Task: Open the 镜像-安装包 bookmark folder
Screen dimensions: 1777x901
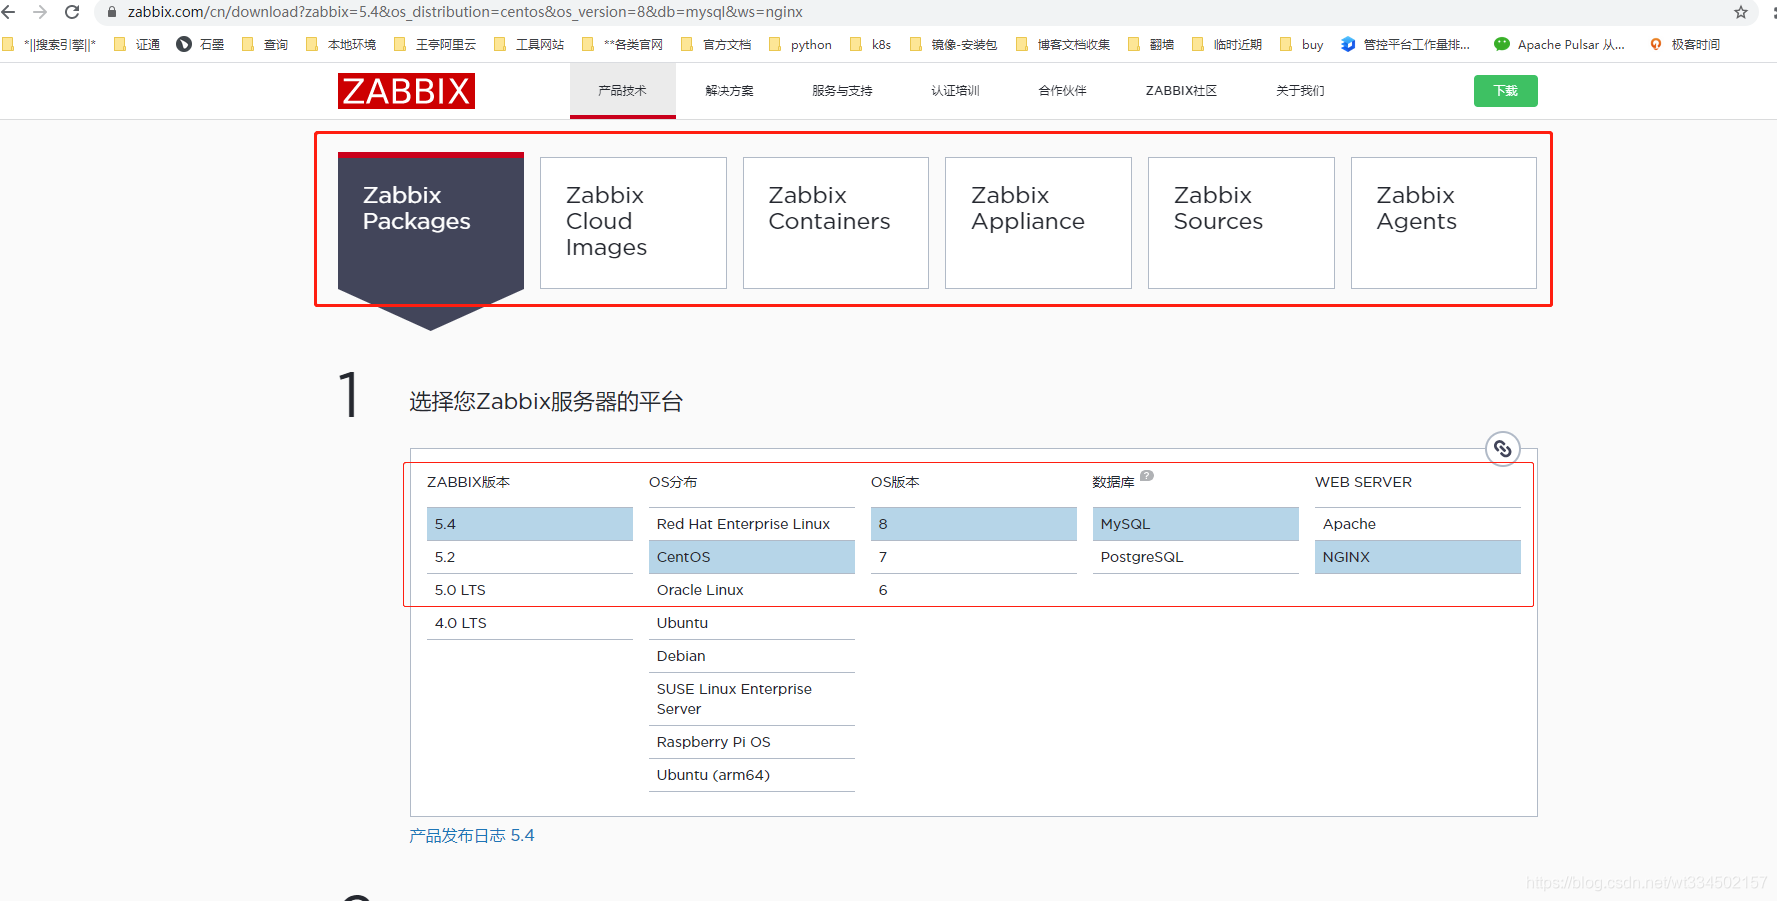Action: [953, 44]
